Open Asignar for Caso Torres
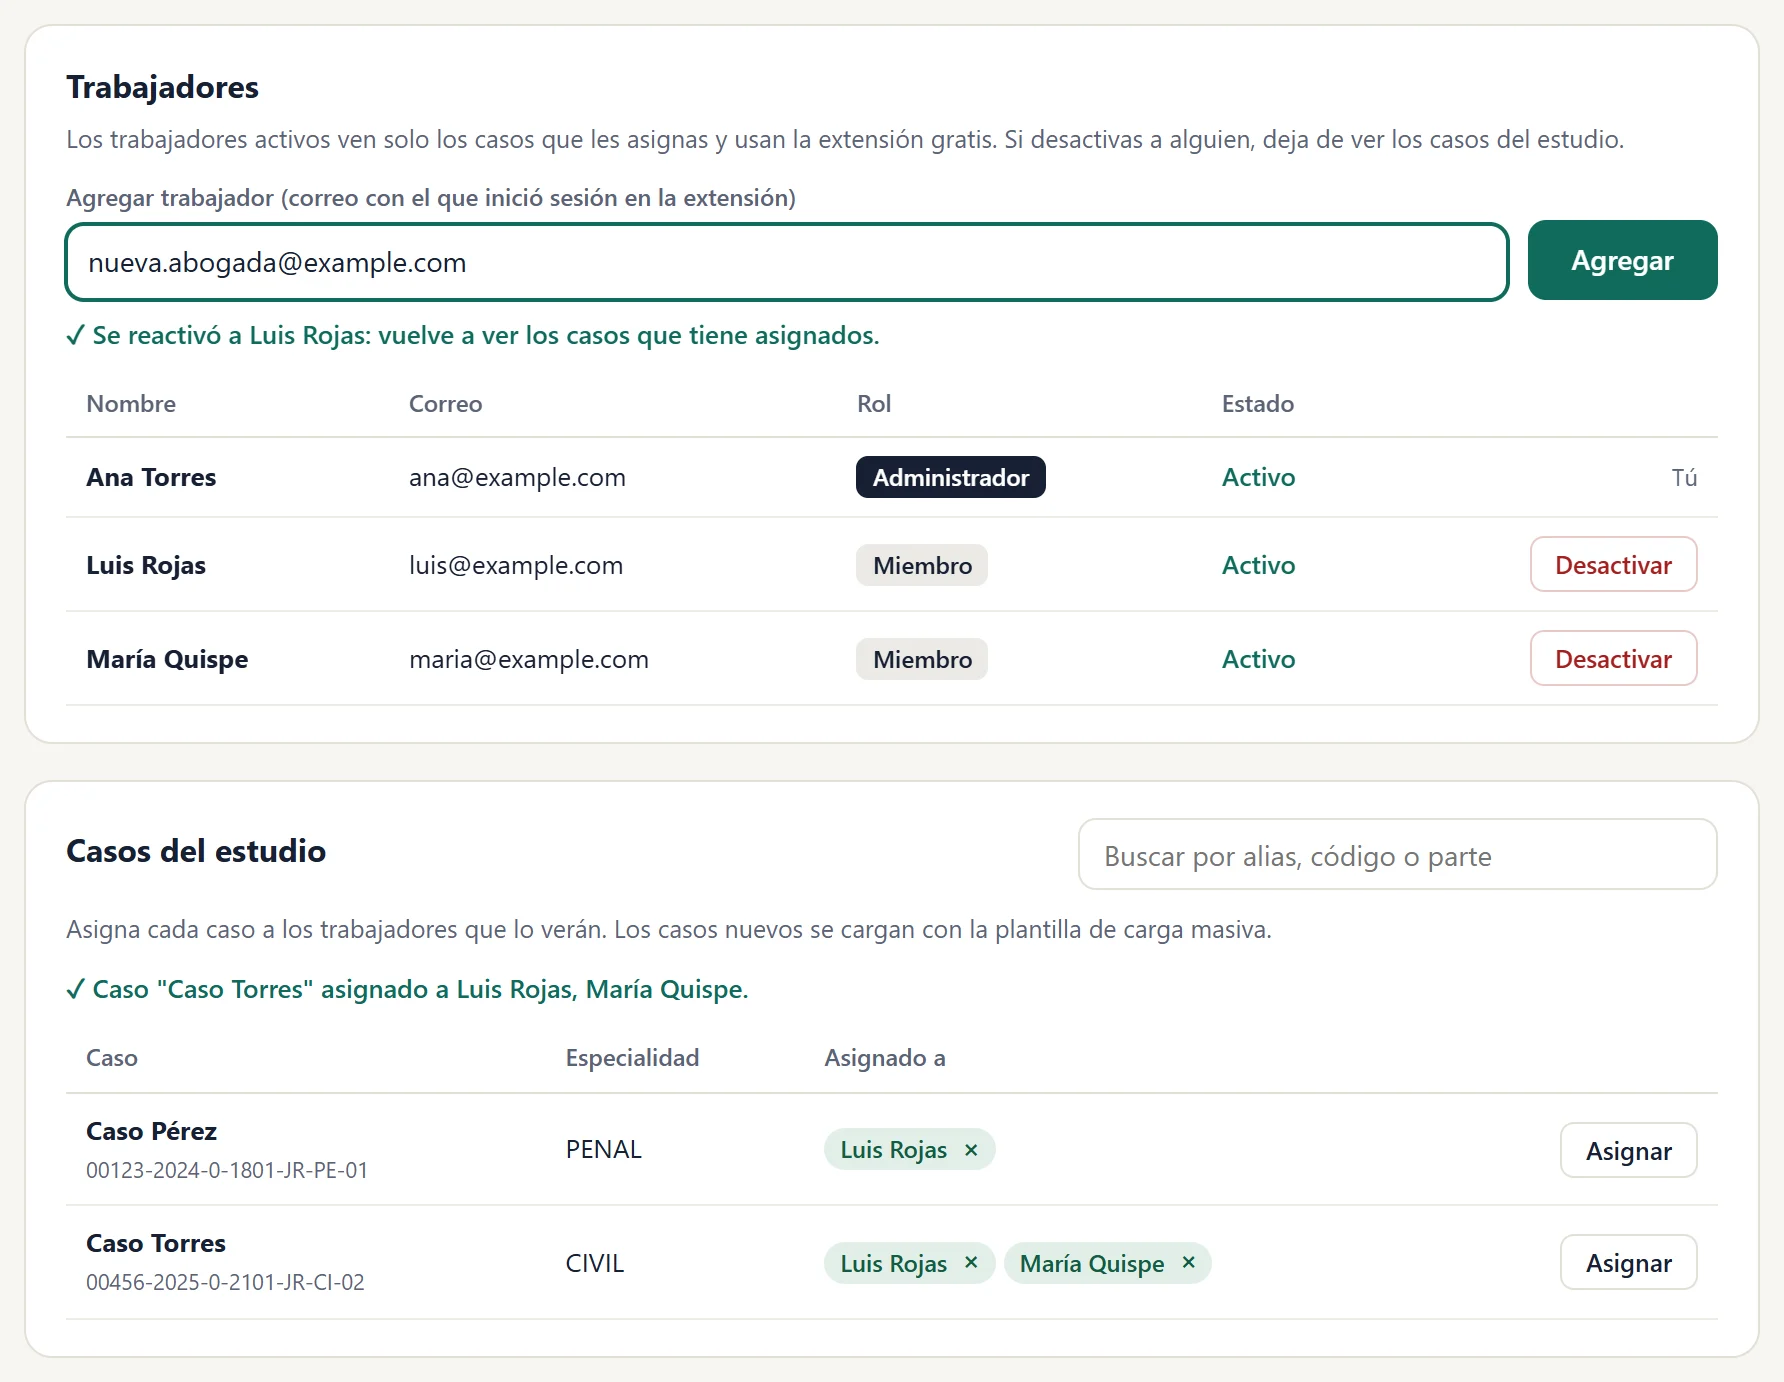This screenshot has height=1382, width=1784. tap(1628, 1262)
